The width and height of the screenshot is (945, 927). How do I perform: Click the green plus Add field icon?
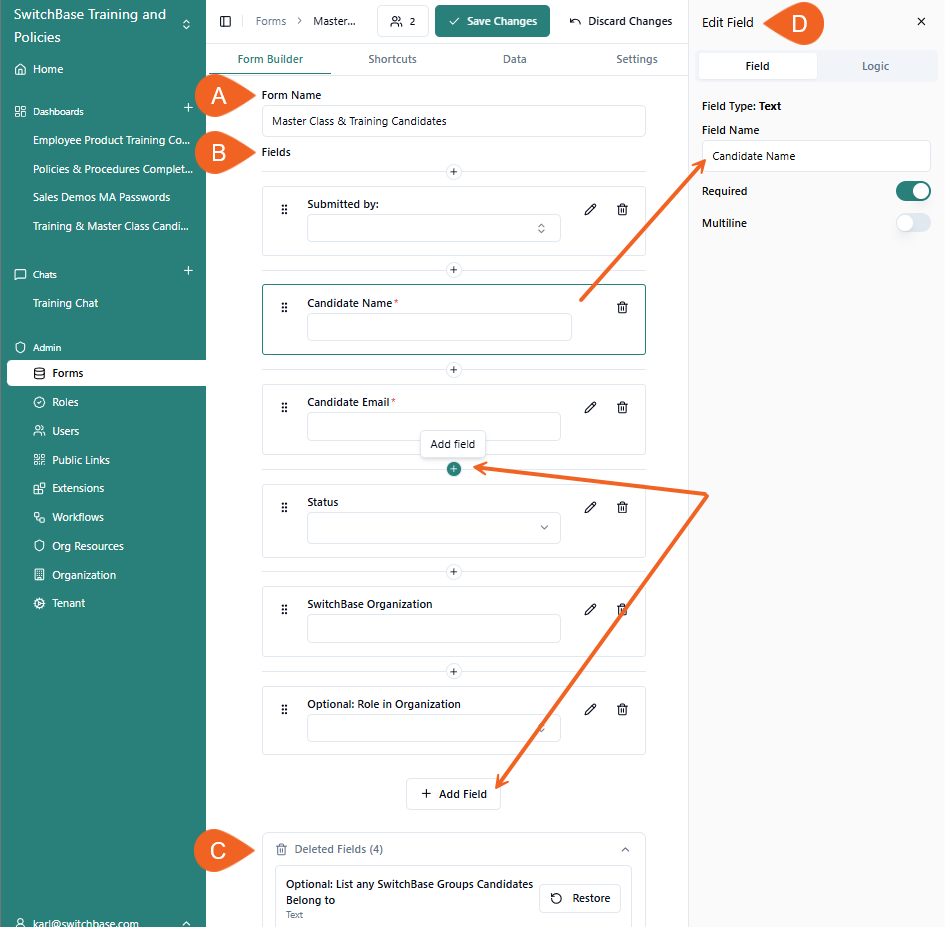[x=453, y=468]
